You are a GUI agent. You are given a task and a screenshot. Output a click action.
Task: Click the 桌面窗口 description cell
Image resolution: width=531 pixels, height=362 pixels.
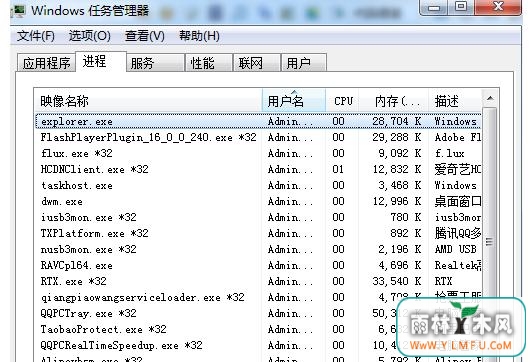click(x=458, y=201)
